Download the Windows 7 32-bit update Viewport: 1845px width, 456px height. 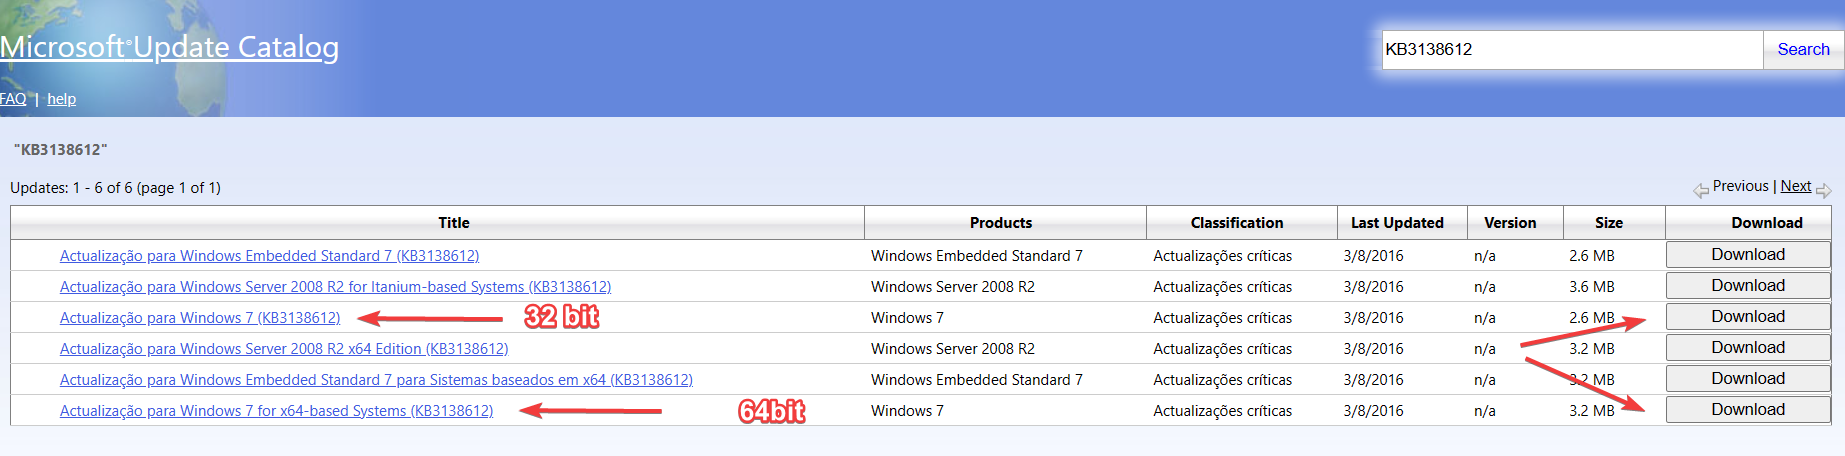pyautogui.click(x=1747, y=317)
